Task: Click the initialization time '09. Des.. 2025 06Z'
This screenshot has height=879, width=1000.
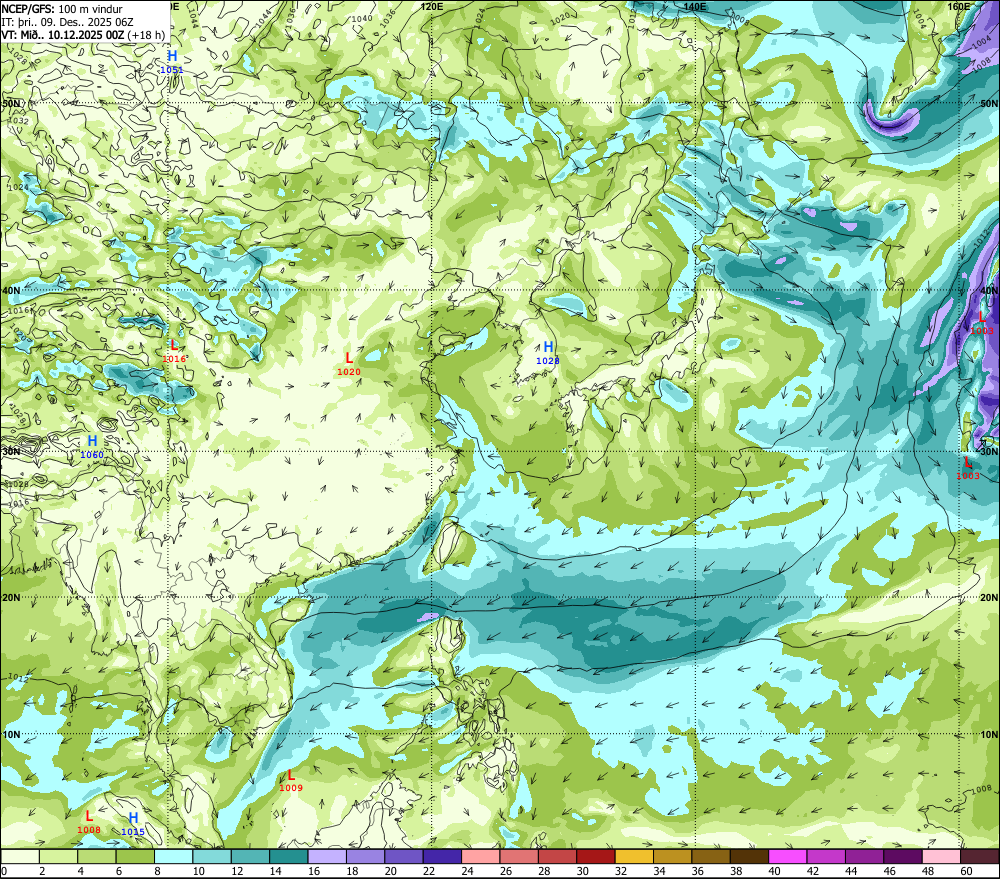Action: [87, 22]
